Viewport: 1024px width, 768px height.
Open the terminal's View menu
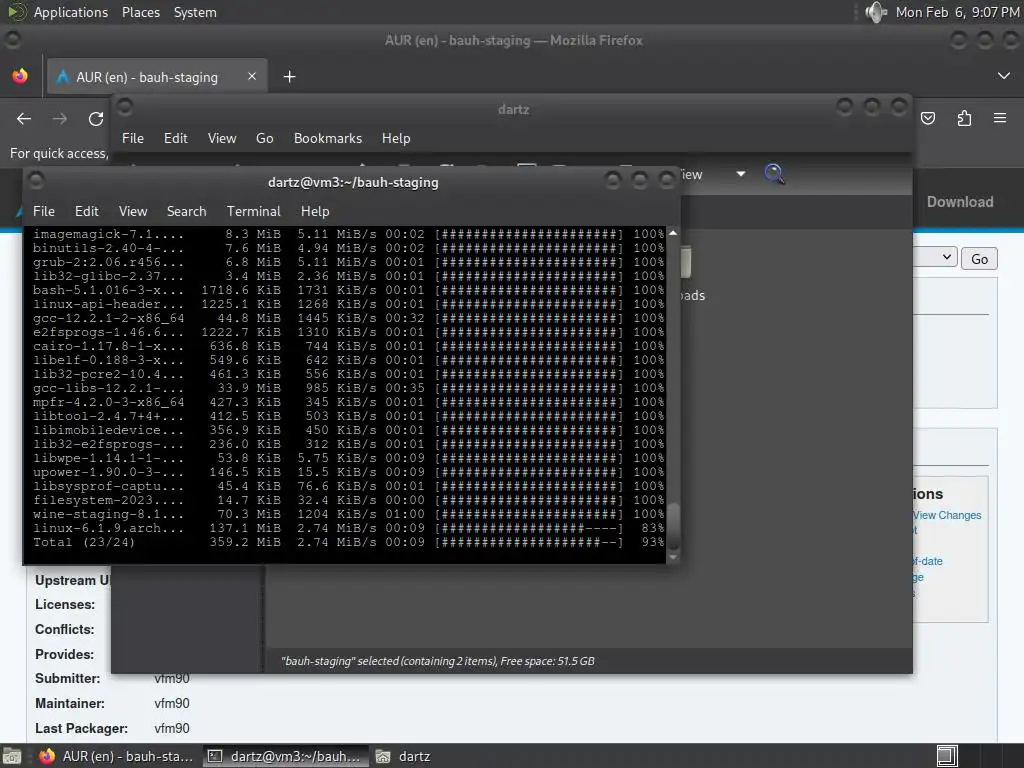(x=133, y=211)
